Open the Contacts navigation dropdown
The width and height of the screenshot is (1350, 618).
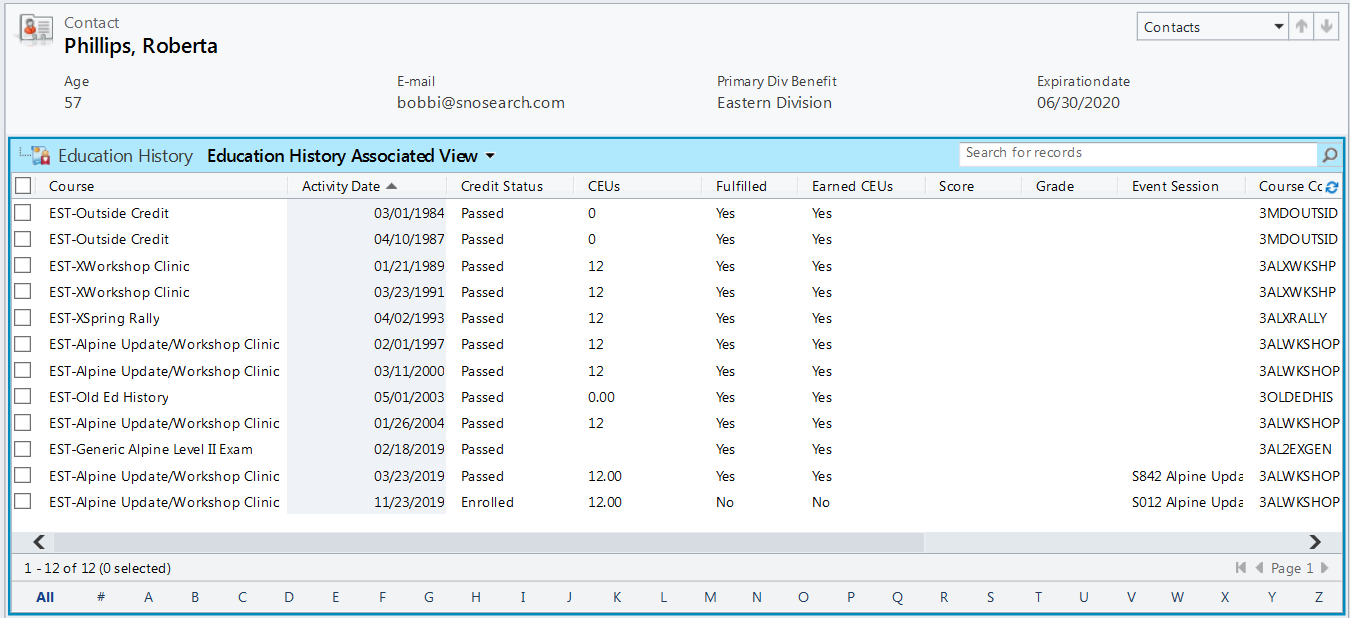coord(1212,27)
